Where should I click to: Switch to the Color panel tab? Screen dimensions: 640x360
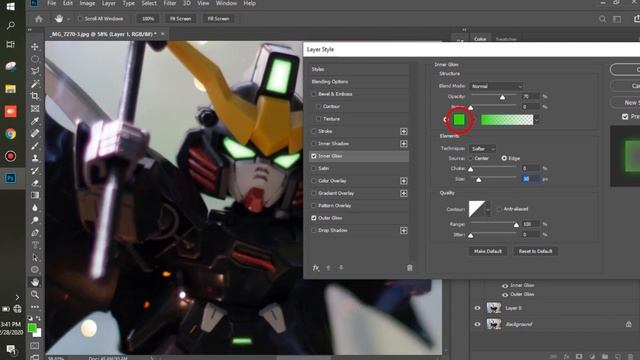480,39
